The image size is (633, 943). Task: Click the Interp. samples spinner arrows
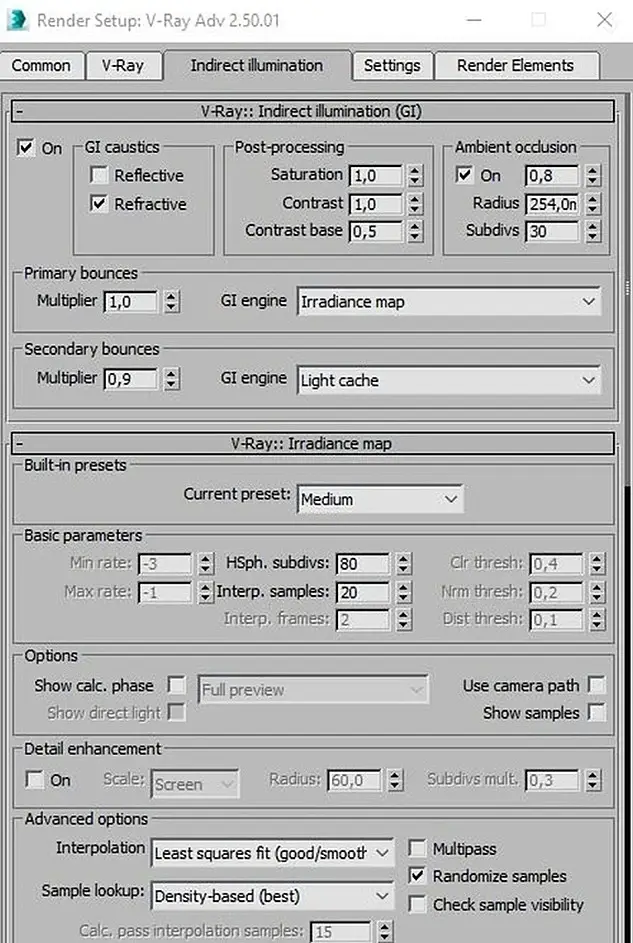(402, 592)
